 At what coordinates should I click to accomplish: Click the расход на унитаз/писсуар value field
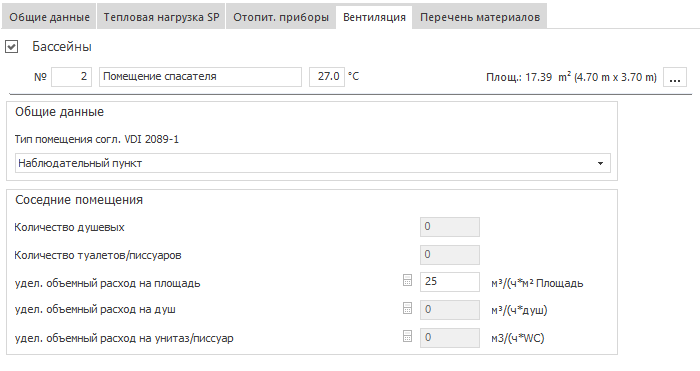point(450,338)
